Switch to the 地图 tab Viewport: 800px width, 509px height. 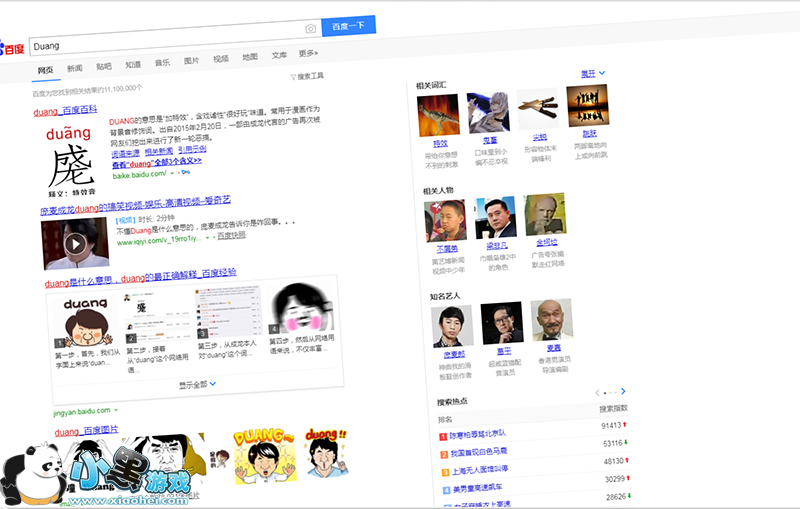(250, 57)
